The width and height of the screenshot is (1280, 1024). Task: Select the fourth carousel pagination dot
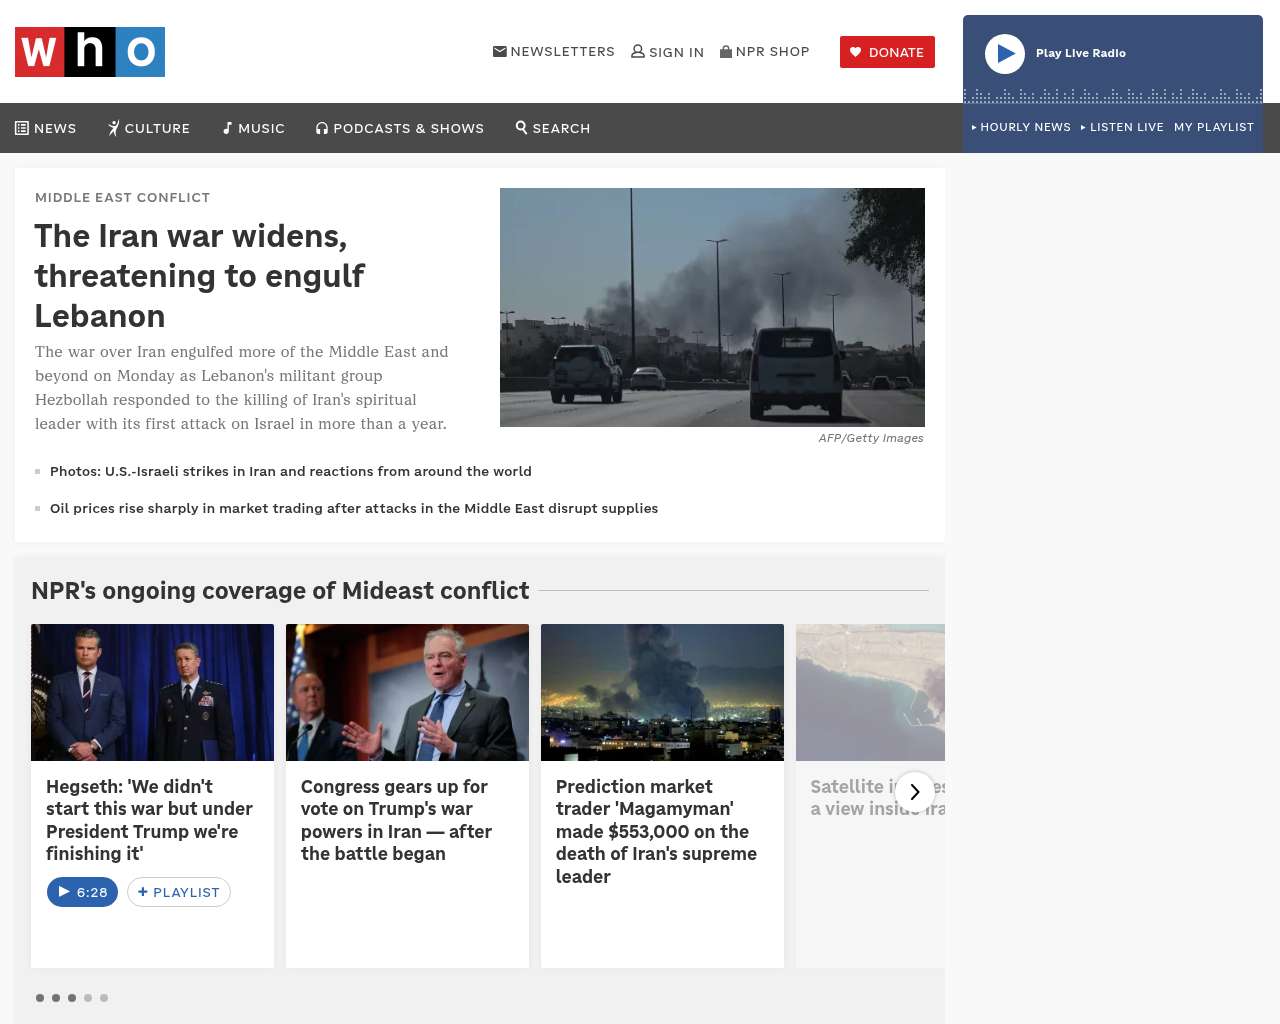click(88, 998)
